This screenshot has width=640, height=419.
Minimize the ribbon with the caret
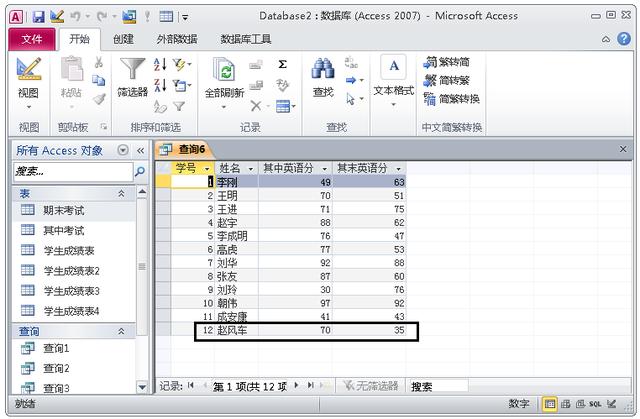click(x=606, y=39)
